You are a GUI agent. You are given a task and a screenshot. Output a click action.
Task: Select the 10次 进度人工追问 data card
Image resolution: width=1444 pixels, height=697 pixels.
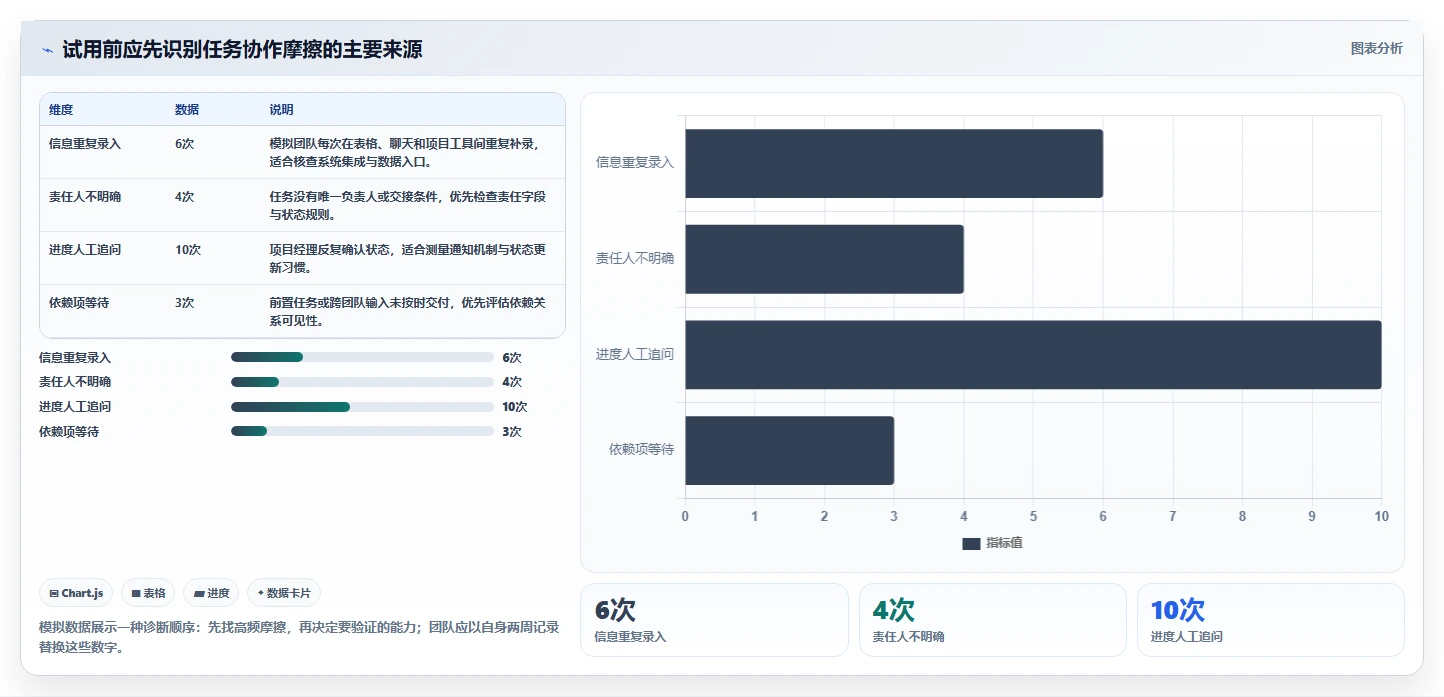click(1271, 620)
